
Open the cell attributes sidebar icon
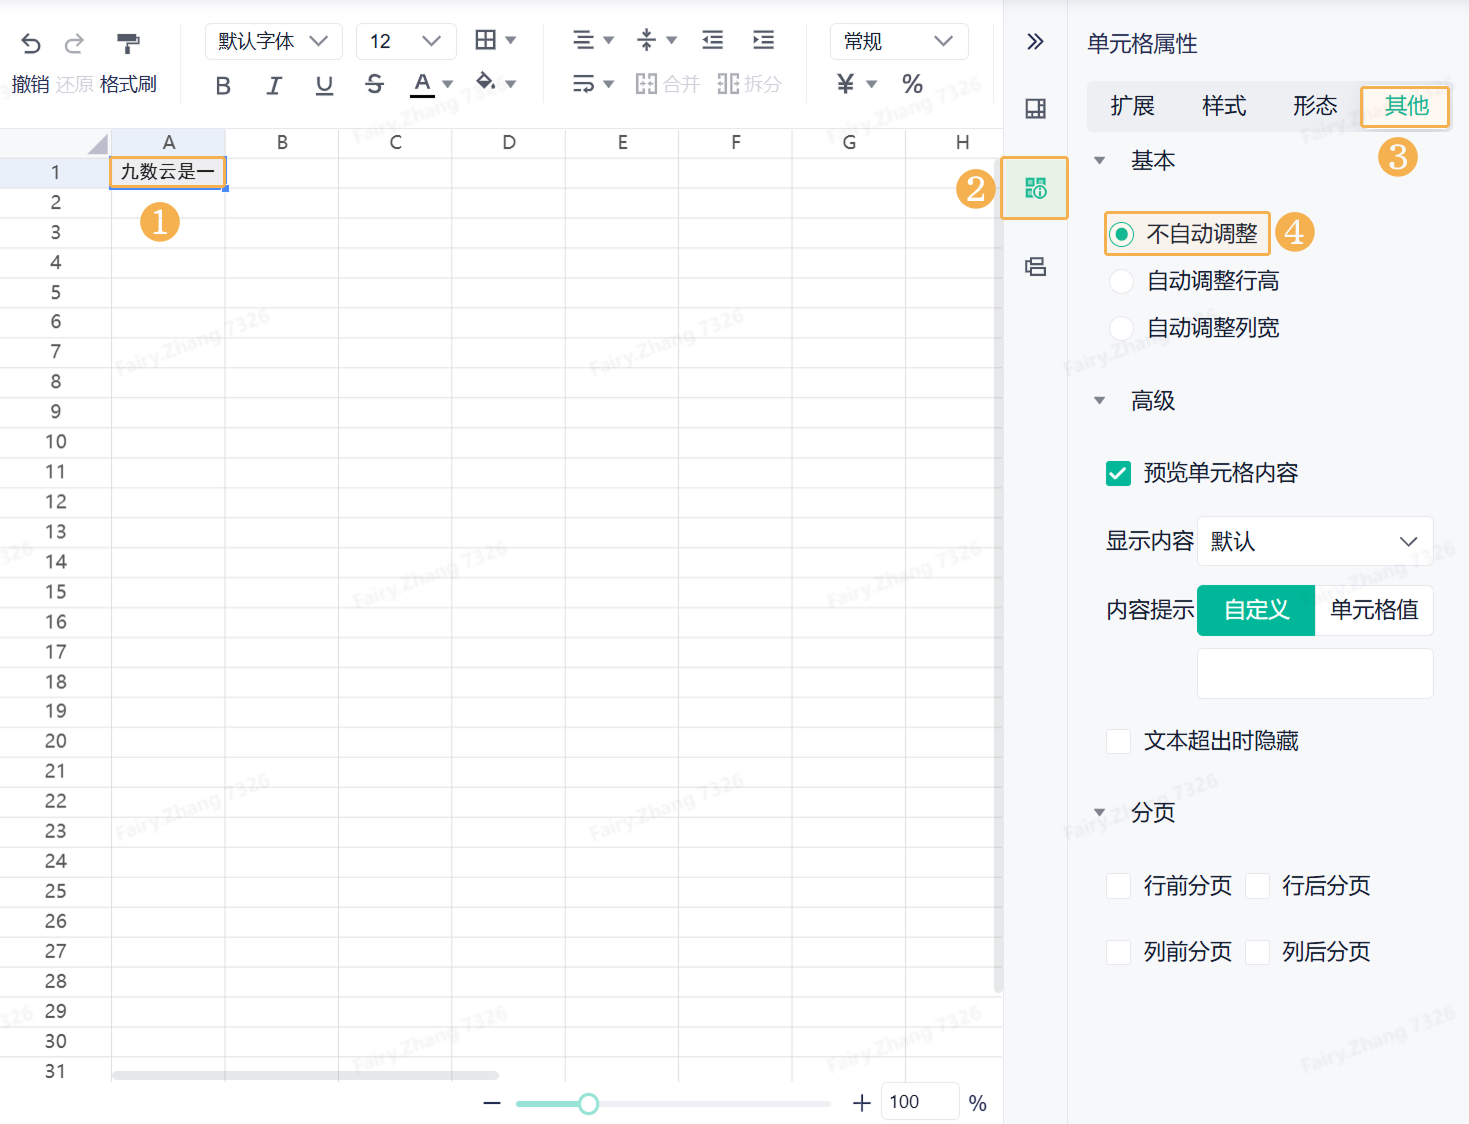pyautogui.click(x=1035, y=188)
